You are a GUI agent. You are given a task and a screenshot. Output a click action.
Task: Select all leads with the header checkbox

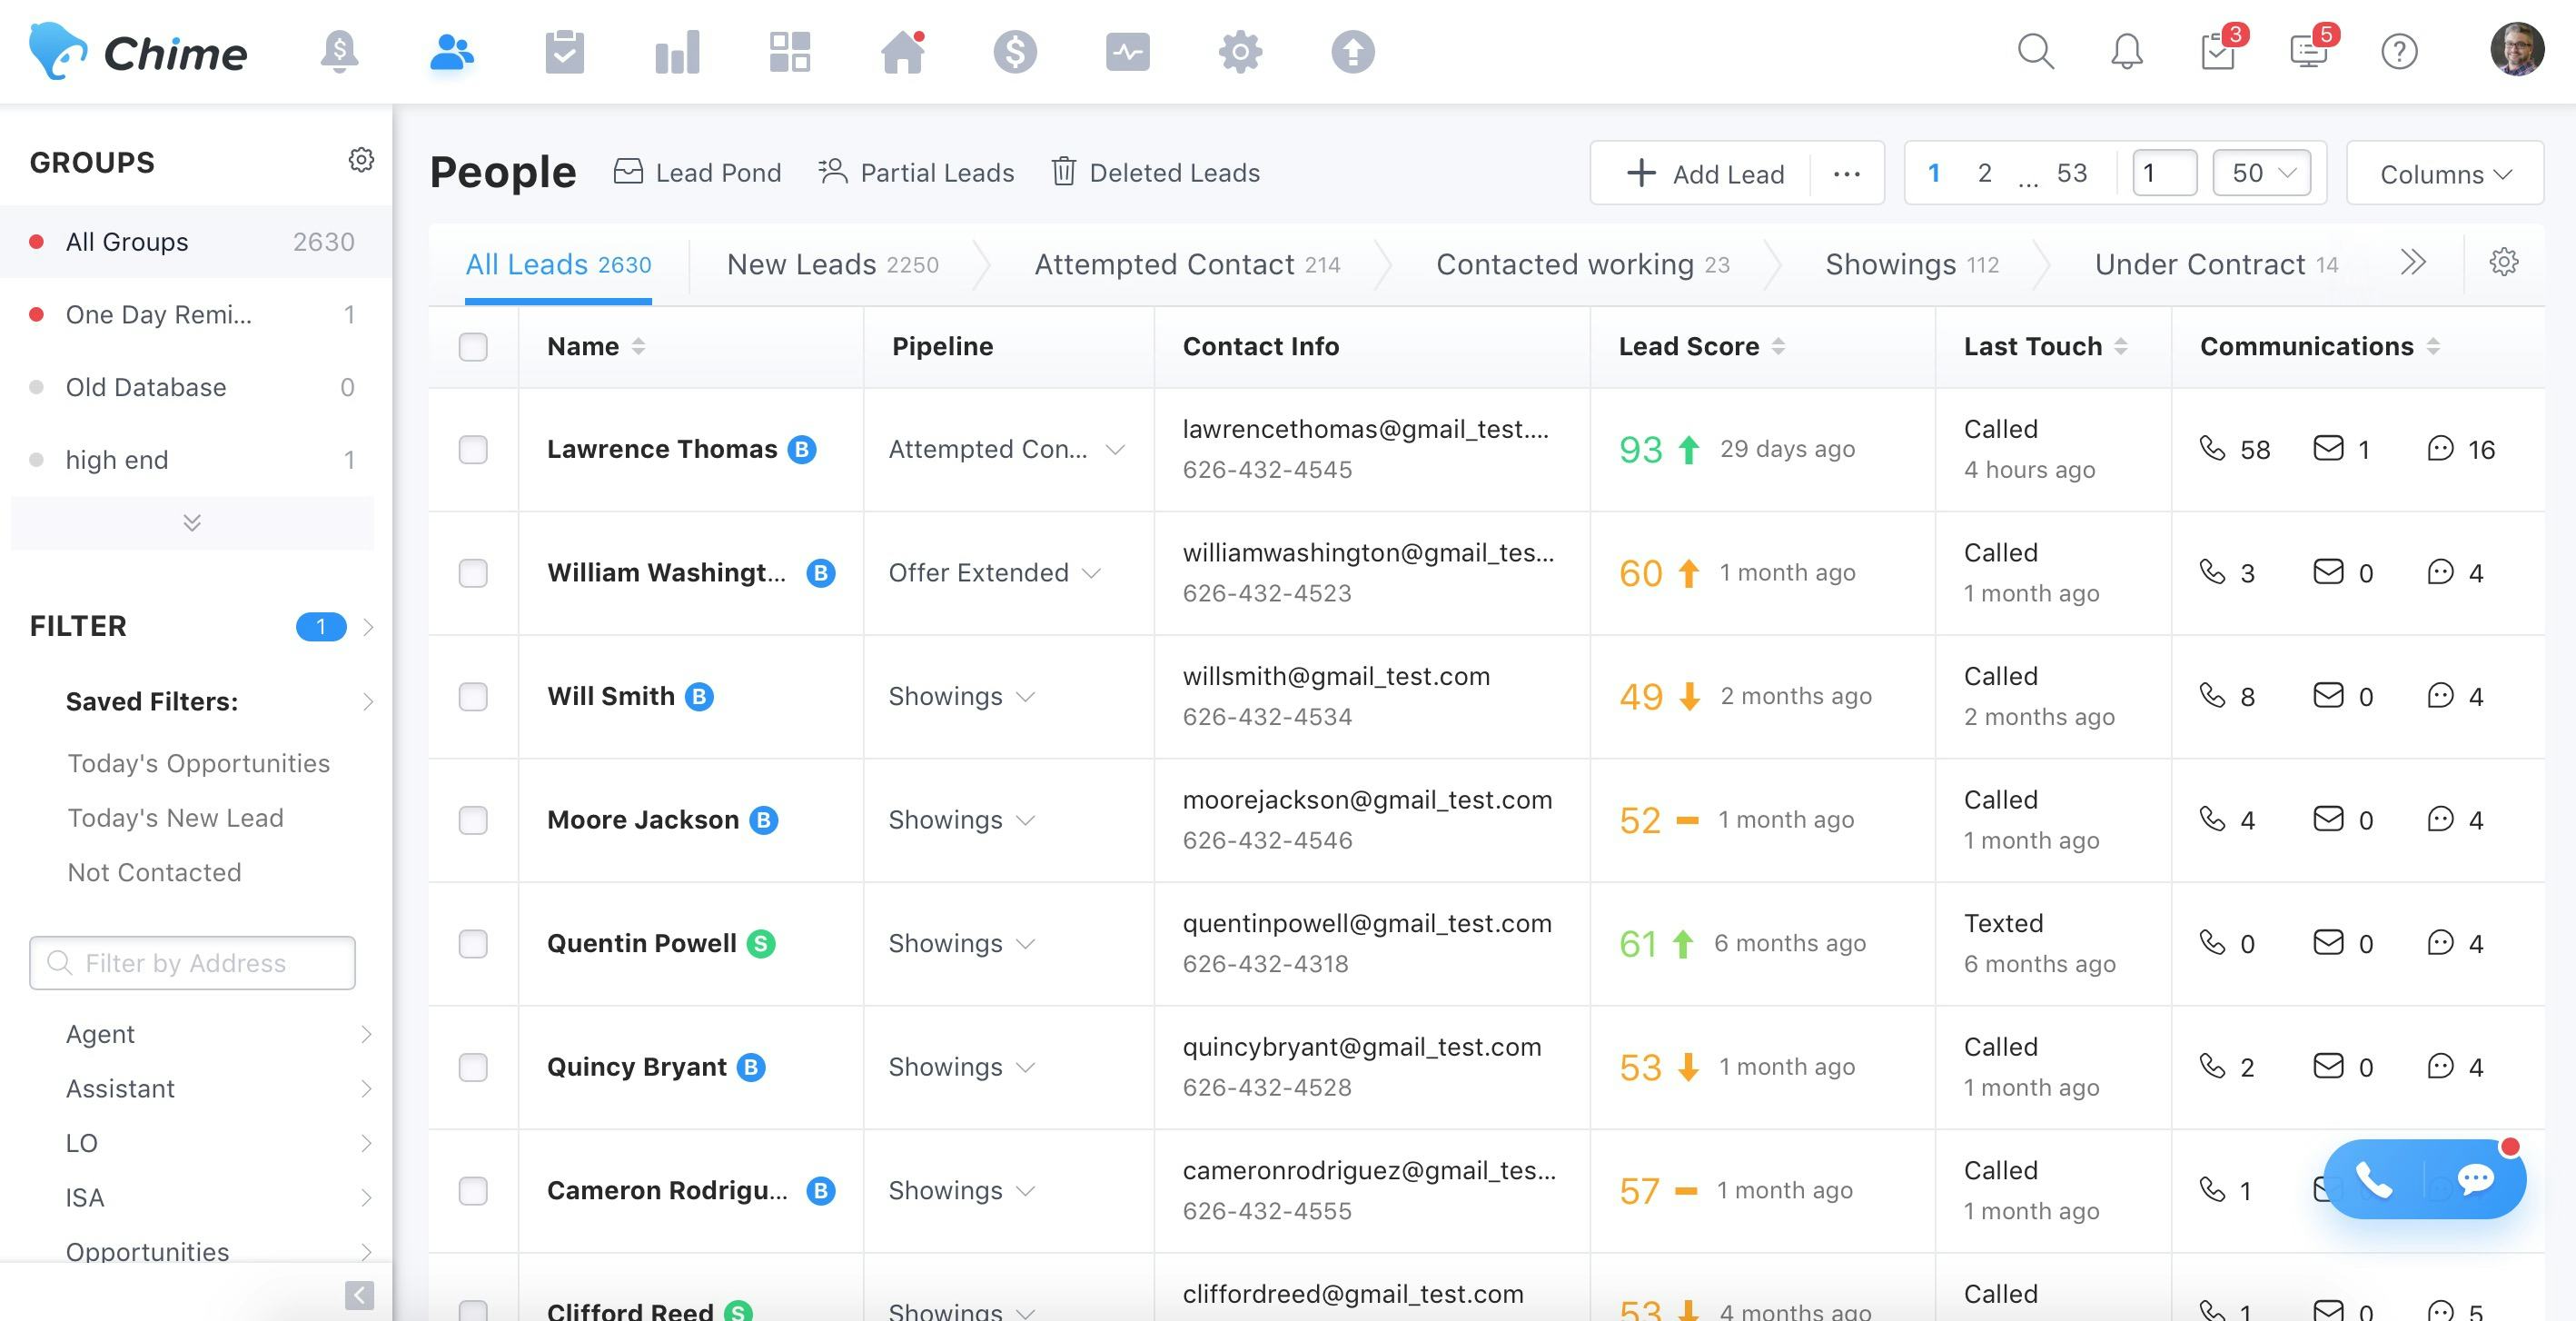click(x=473, y=346)
